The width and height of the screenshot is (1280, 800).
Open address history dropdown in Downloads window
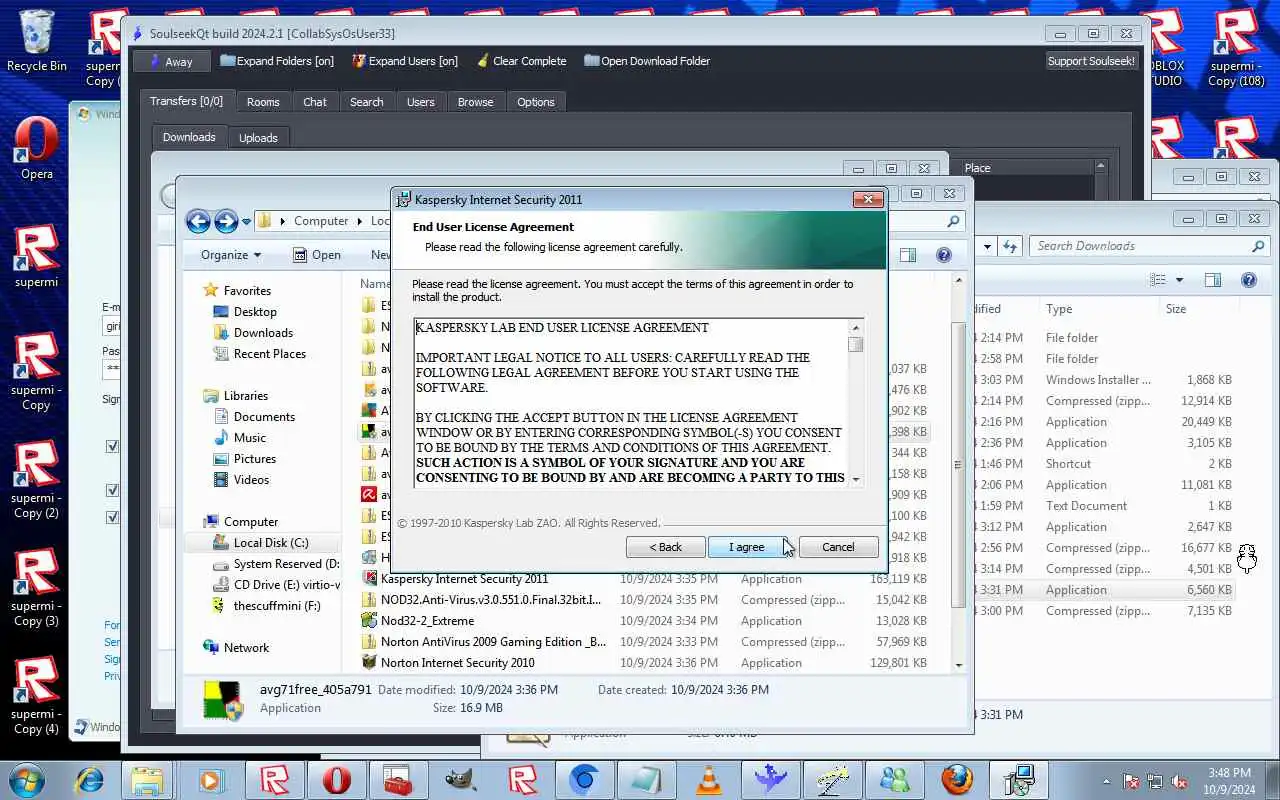(x=987, y=246)
